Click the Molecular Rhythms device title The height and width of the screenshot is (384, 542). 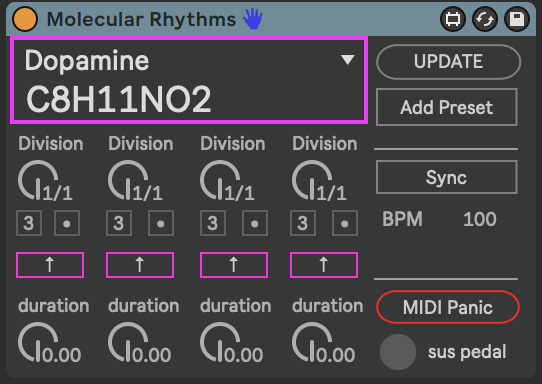pos(141,19)
